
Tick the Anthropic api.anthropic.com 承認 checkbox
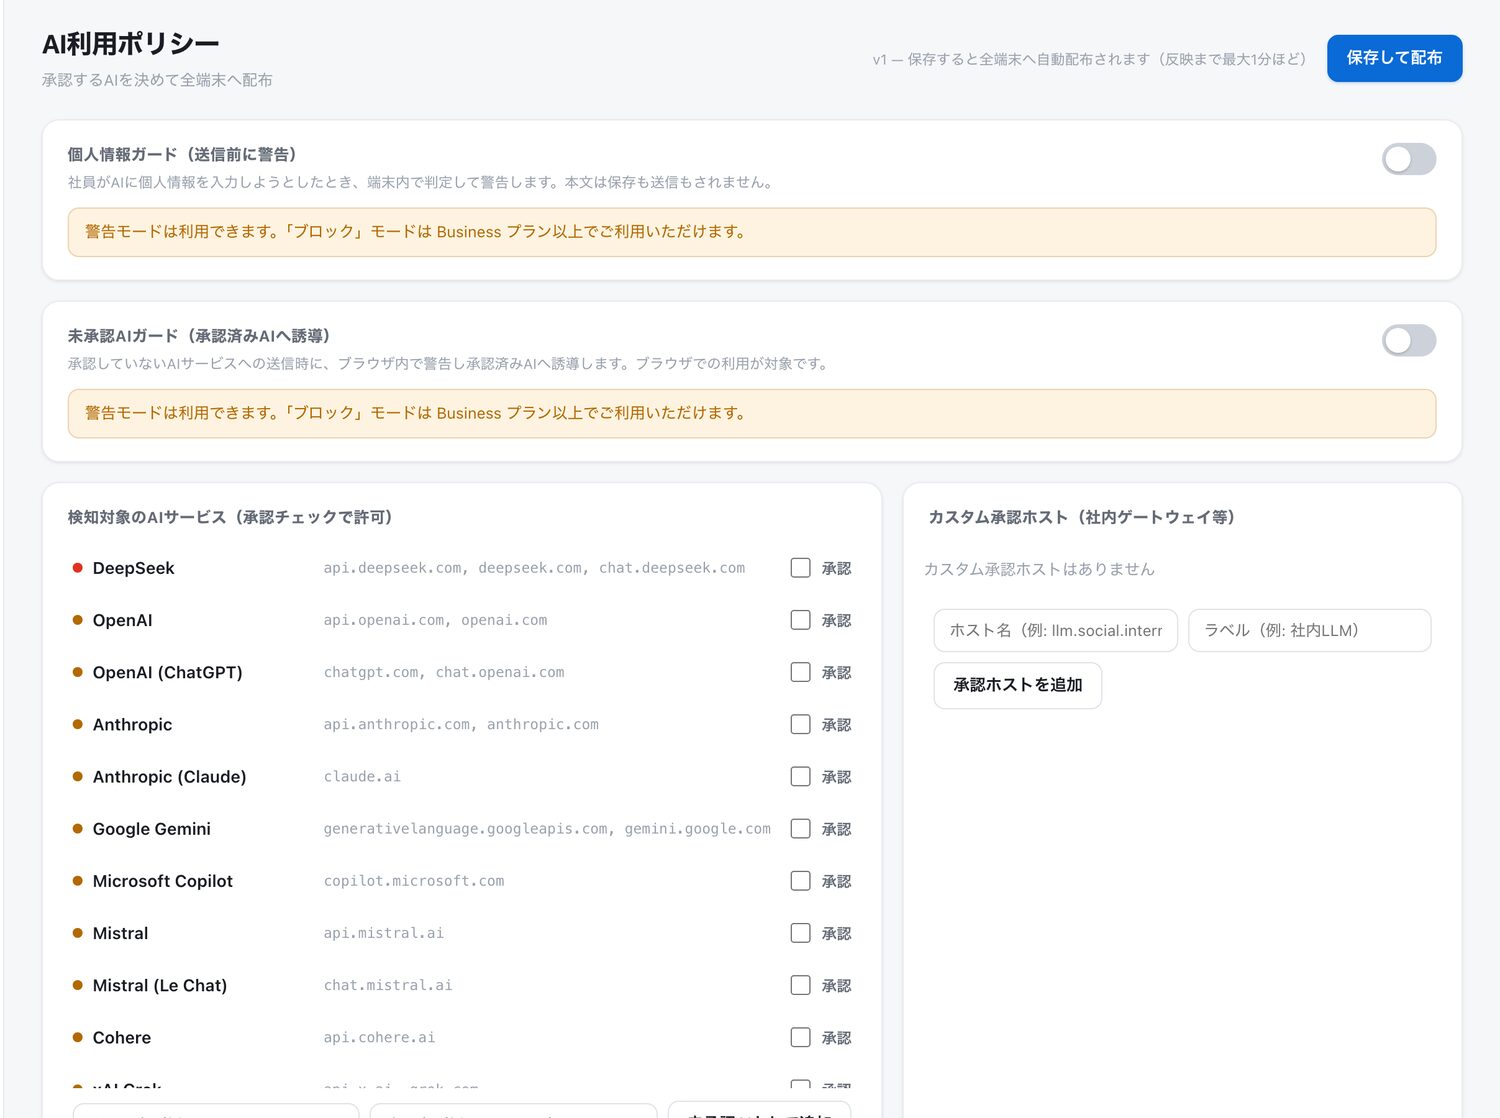(800, 724)
